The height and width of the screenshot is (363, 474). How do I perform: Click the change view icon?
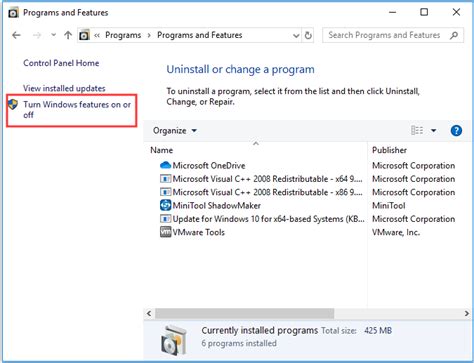(417, 130)
